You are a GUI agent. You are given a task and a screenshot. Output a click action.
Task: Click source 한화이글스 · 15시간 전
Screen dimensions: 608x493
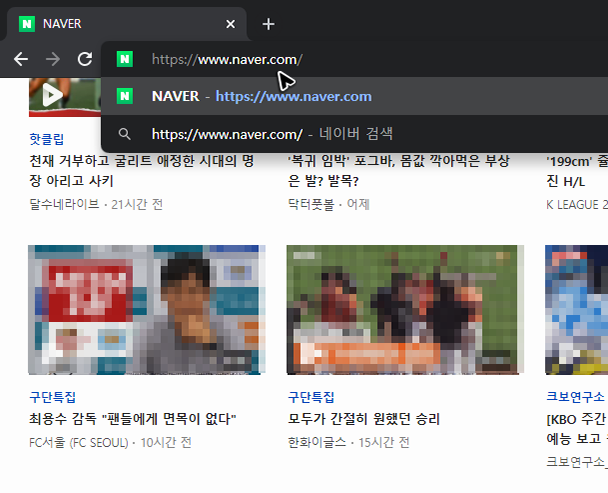point(349,443)
